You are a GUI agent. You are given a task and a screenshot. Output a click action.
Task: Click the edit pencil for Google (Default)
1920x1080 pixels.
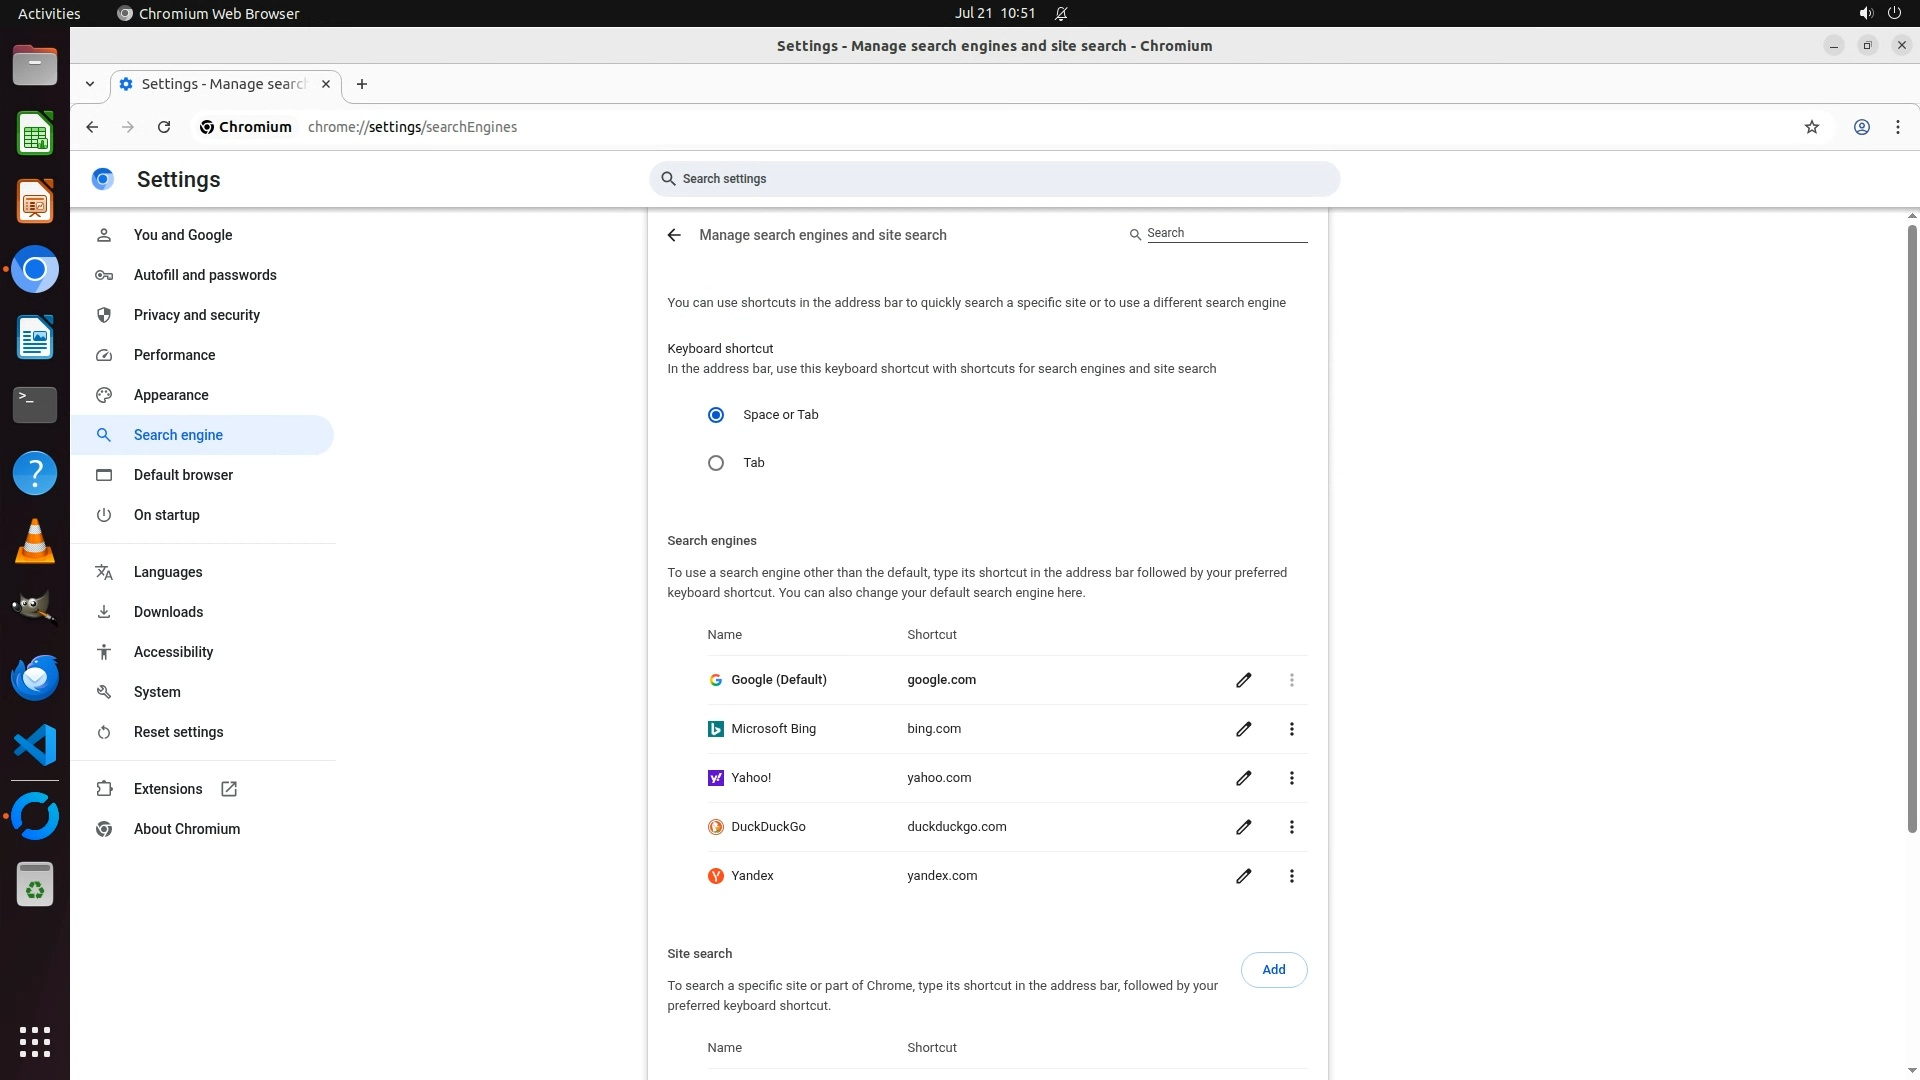(1243, 680)
